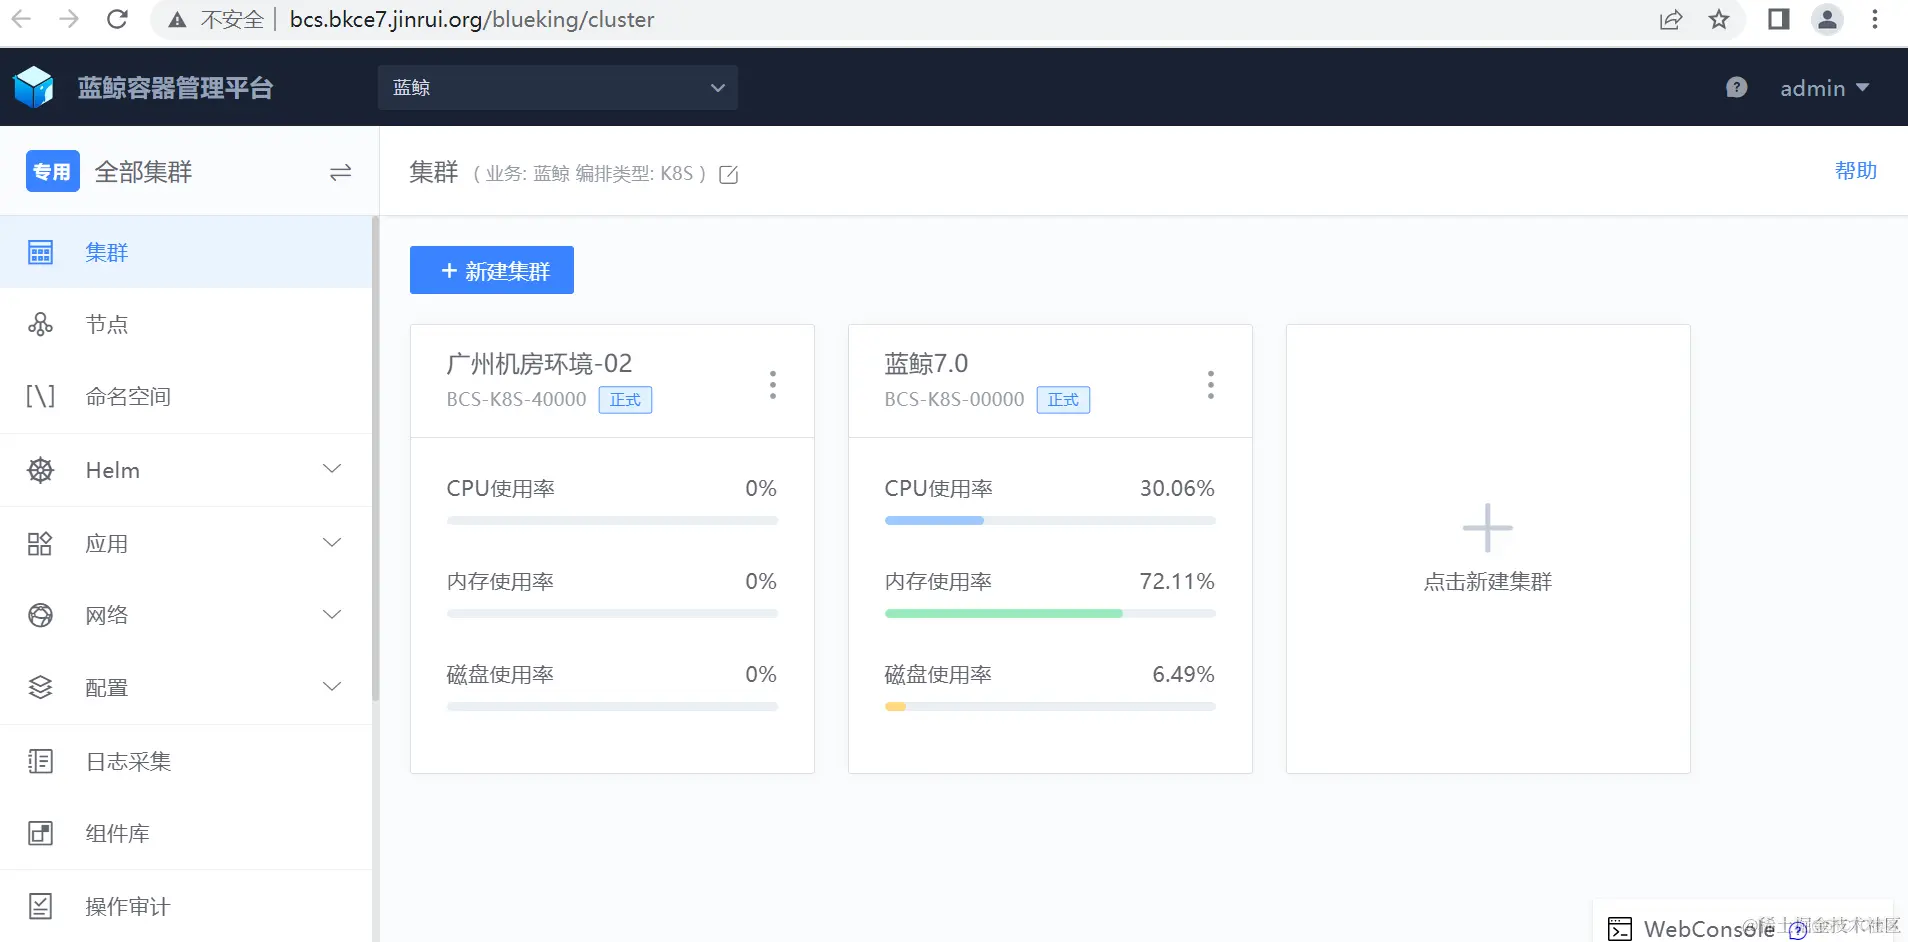This screenshot has width=1908, height=942.
Task: Click the 全部集群 header text
Action: tap(143, 172)
